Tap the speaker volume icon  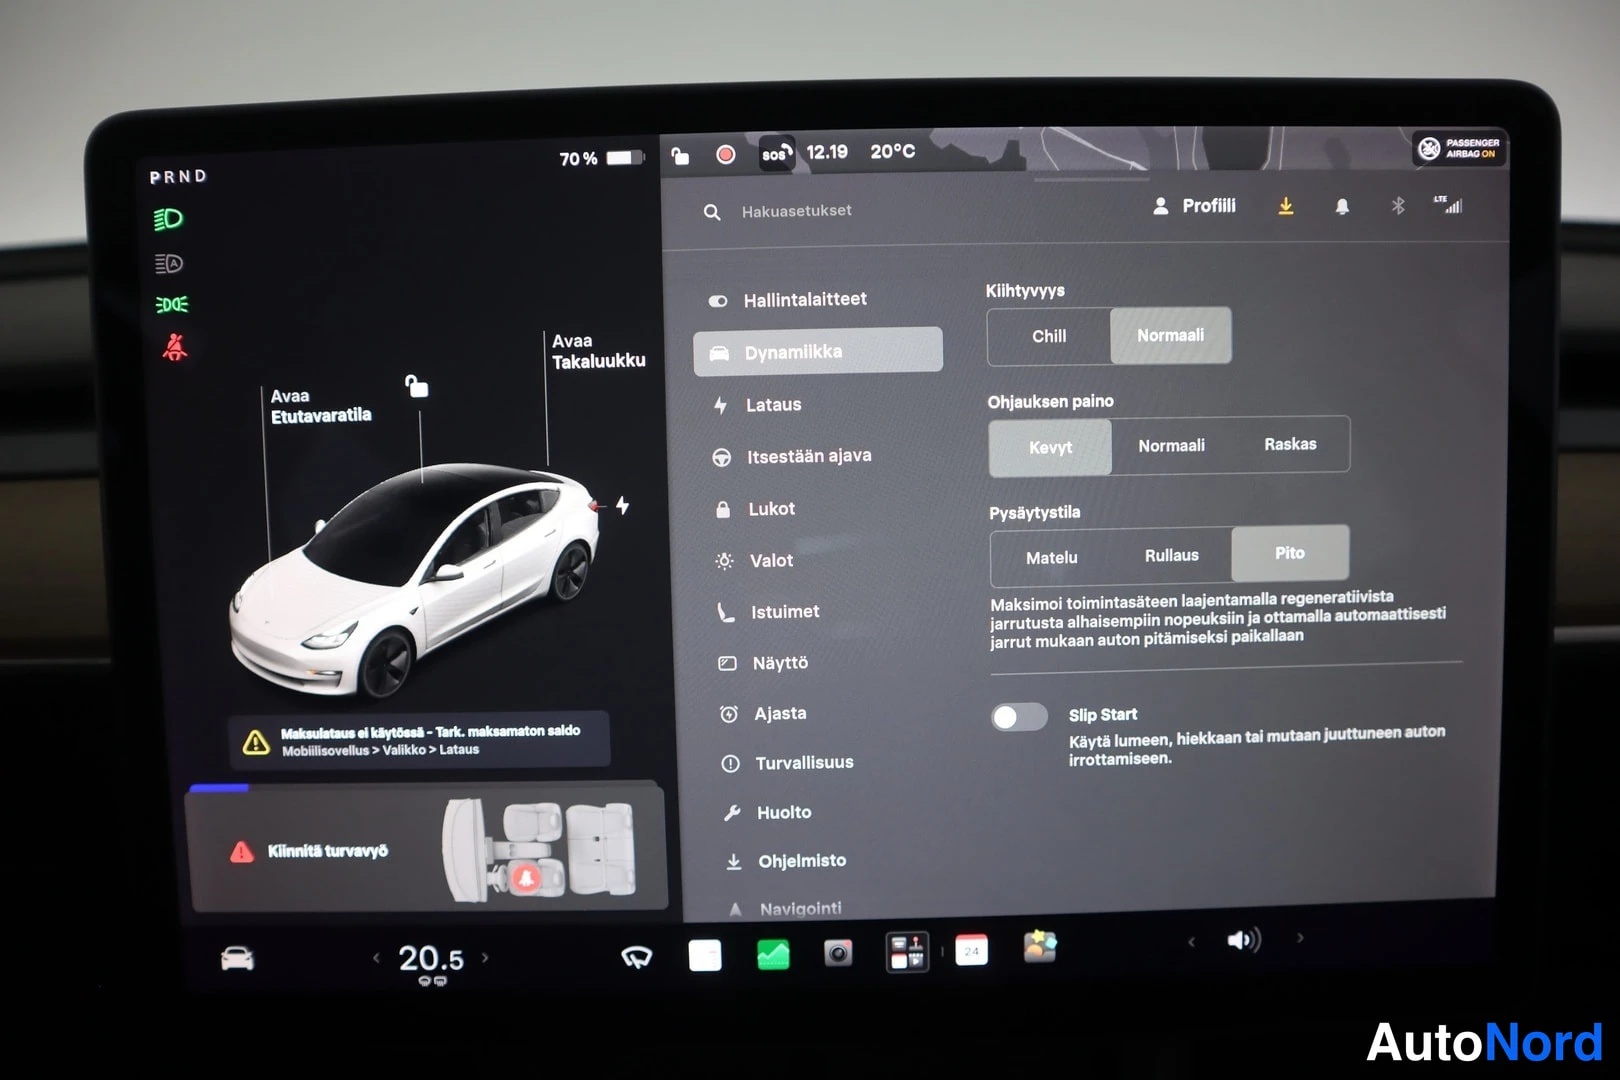[1243, 940]
